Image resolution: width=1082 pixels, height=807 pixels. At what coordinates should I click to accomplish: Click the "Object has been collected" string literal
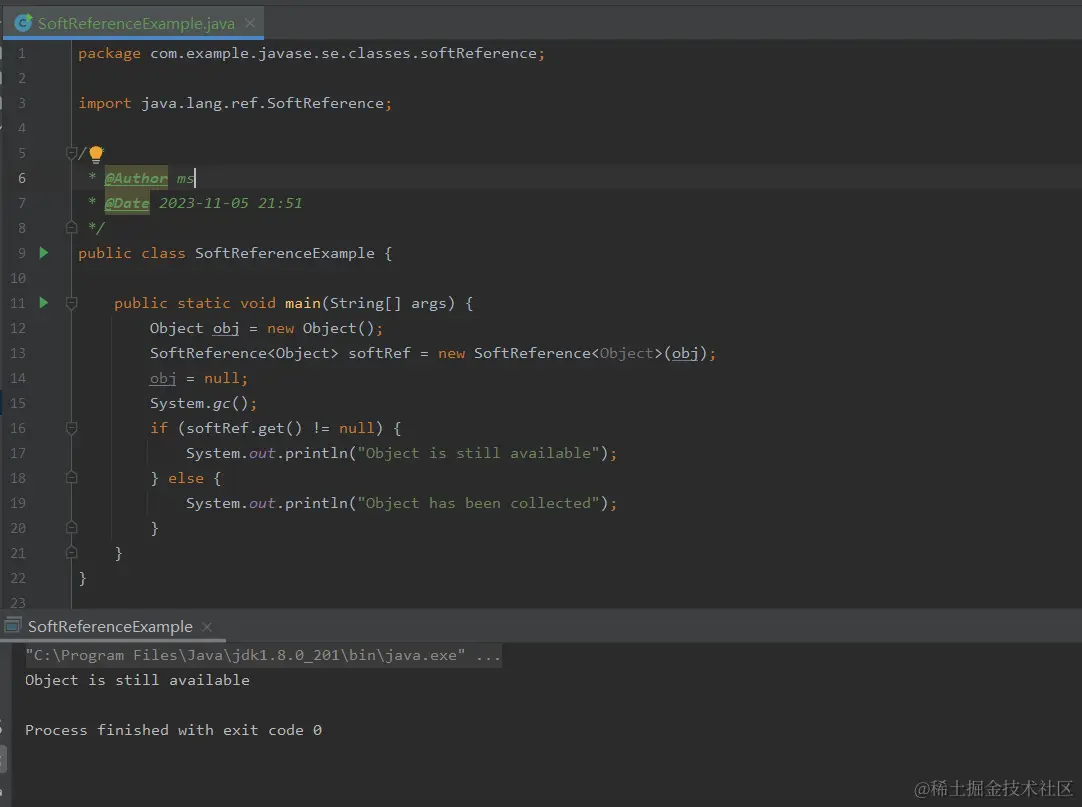(x=478, y=503)
